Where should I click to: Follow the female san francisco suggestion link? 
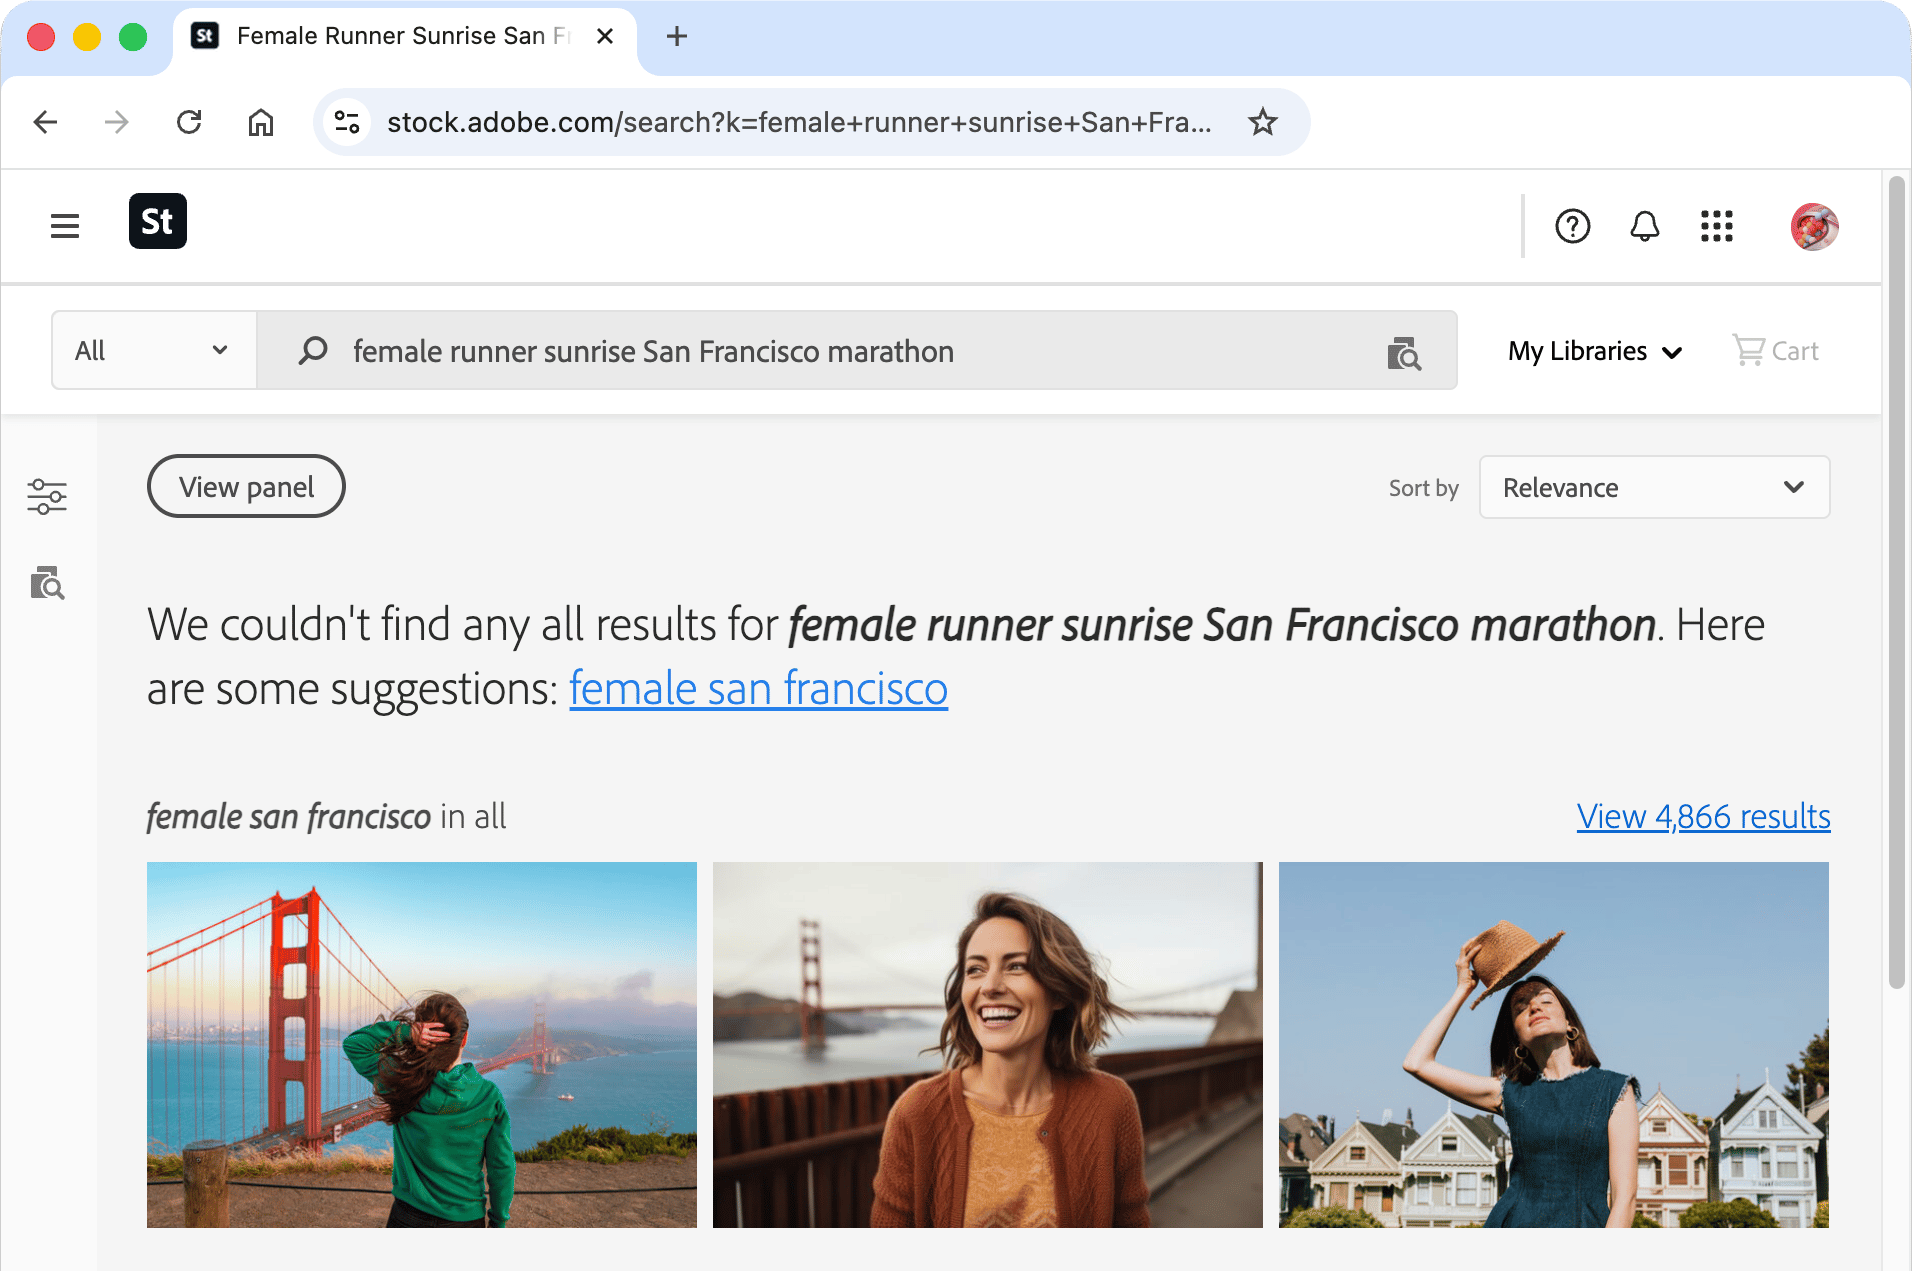point(758,689)
